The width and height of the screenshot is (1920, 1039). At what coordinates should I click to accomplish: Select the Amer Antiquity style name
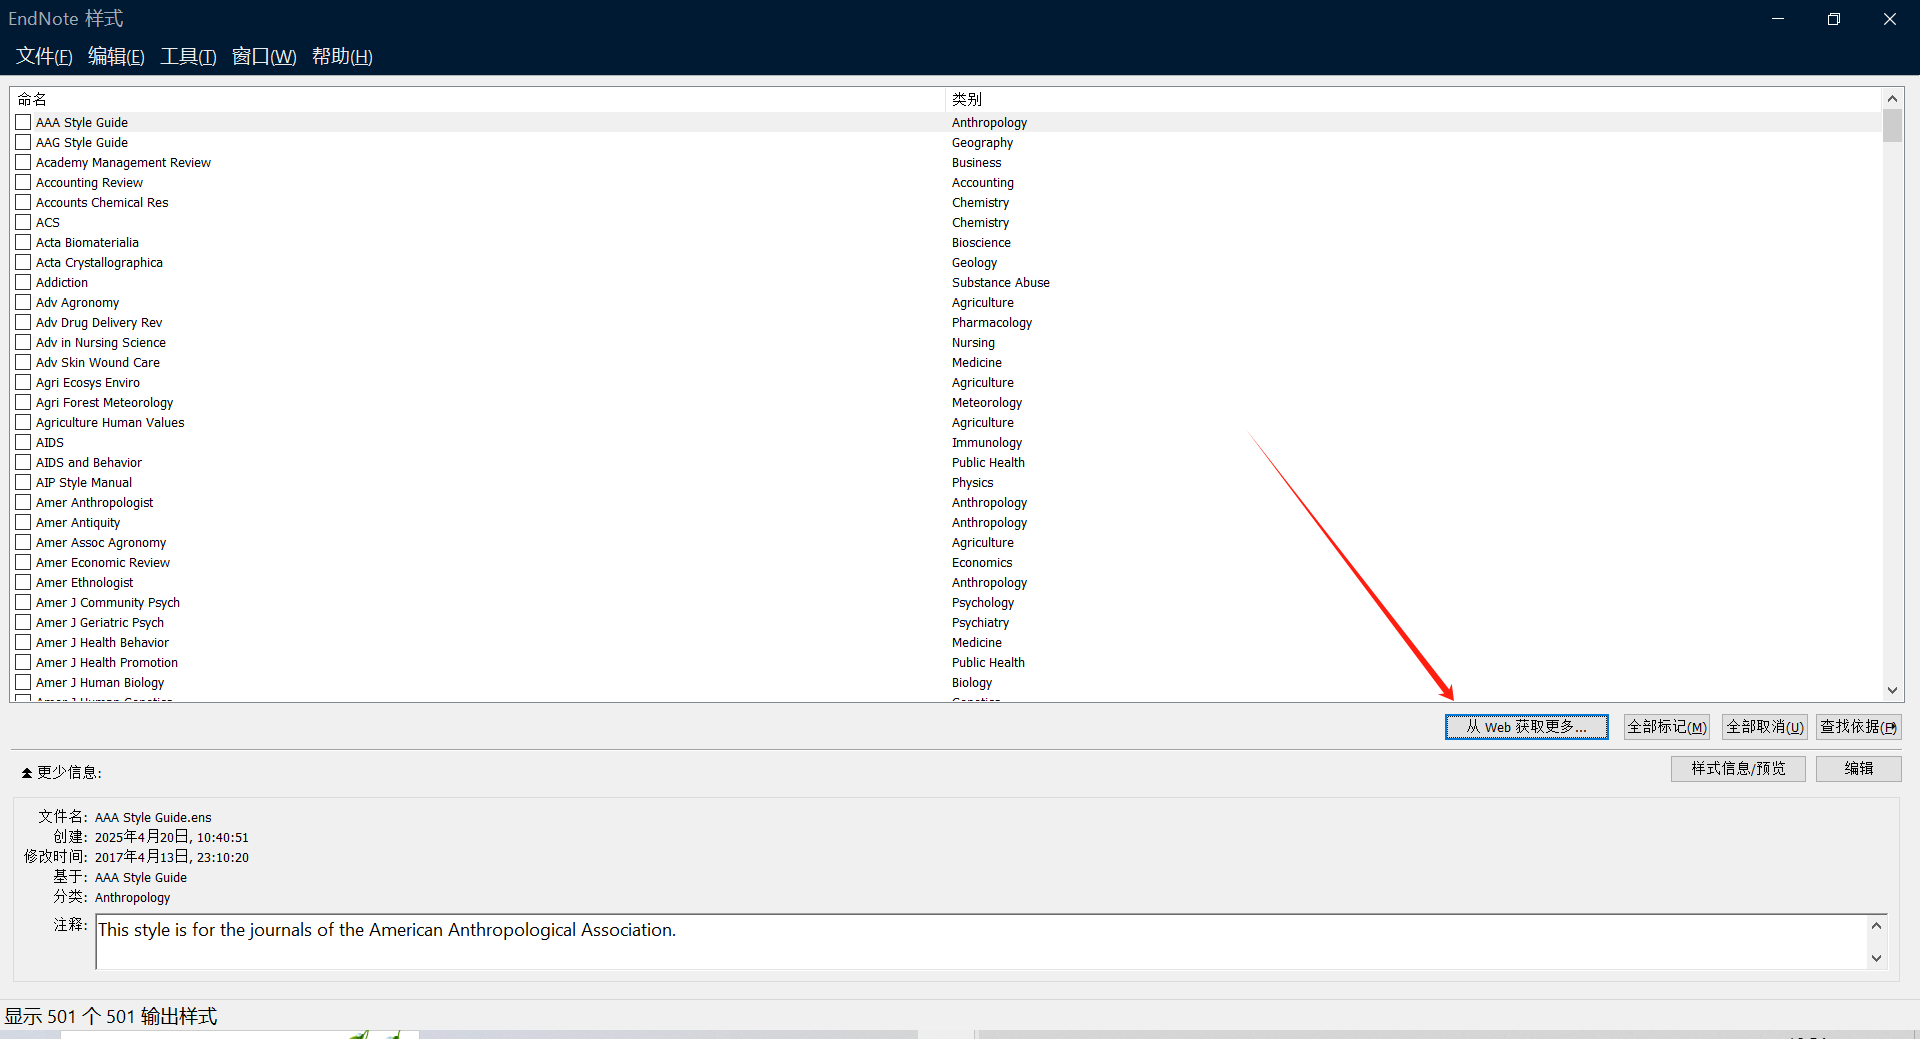click(x=78, y=522)
